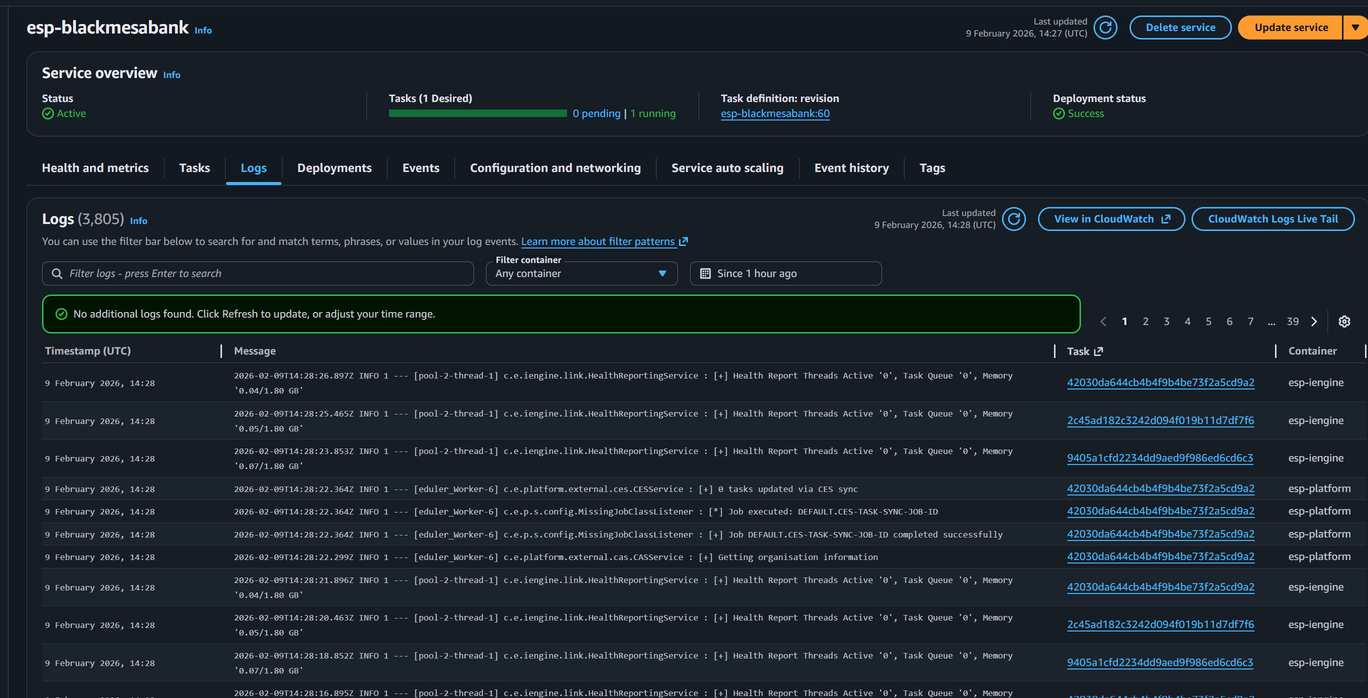Click the service refresh icon beside Delete service
The height and width of the screenshot is (698, 1368).
(x=1105, y=28)
